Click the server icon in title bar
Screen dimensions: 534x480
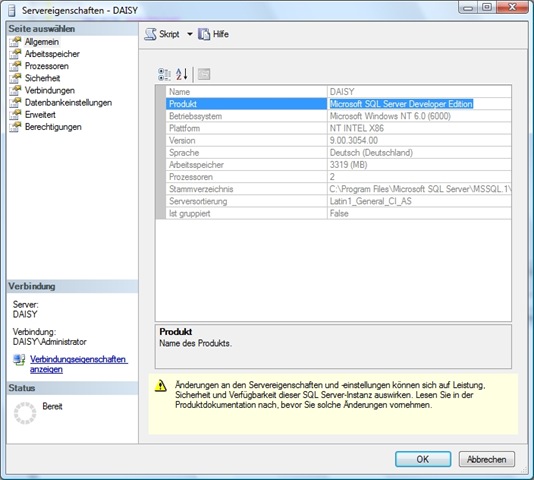click(12, 10)
